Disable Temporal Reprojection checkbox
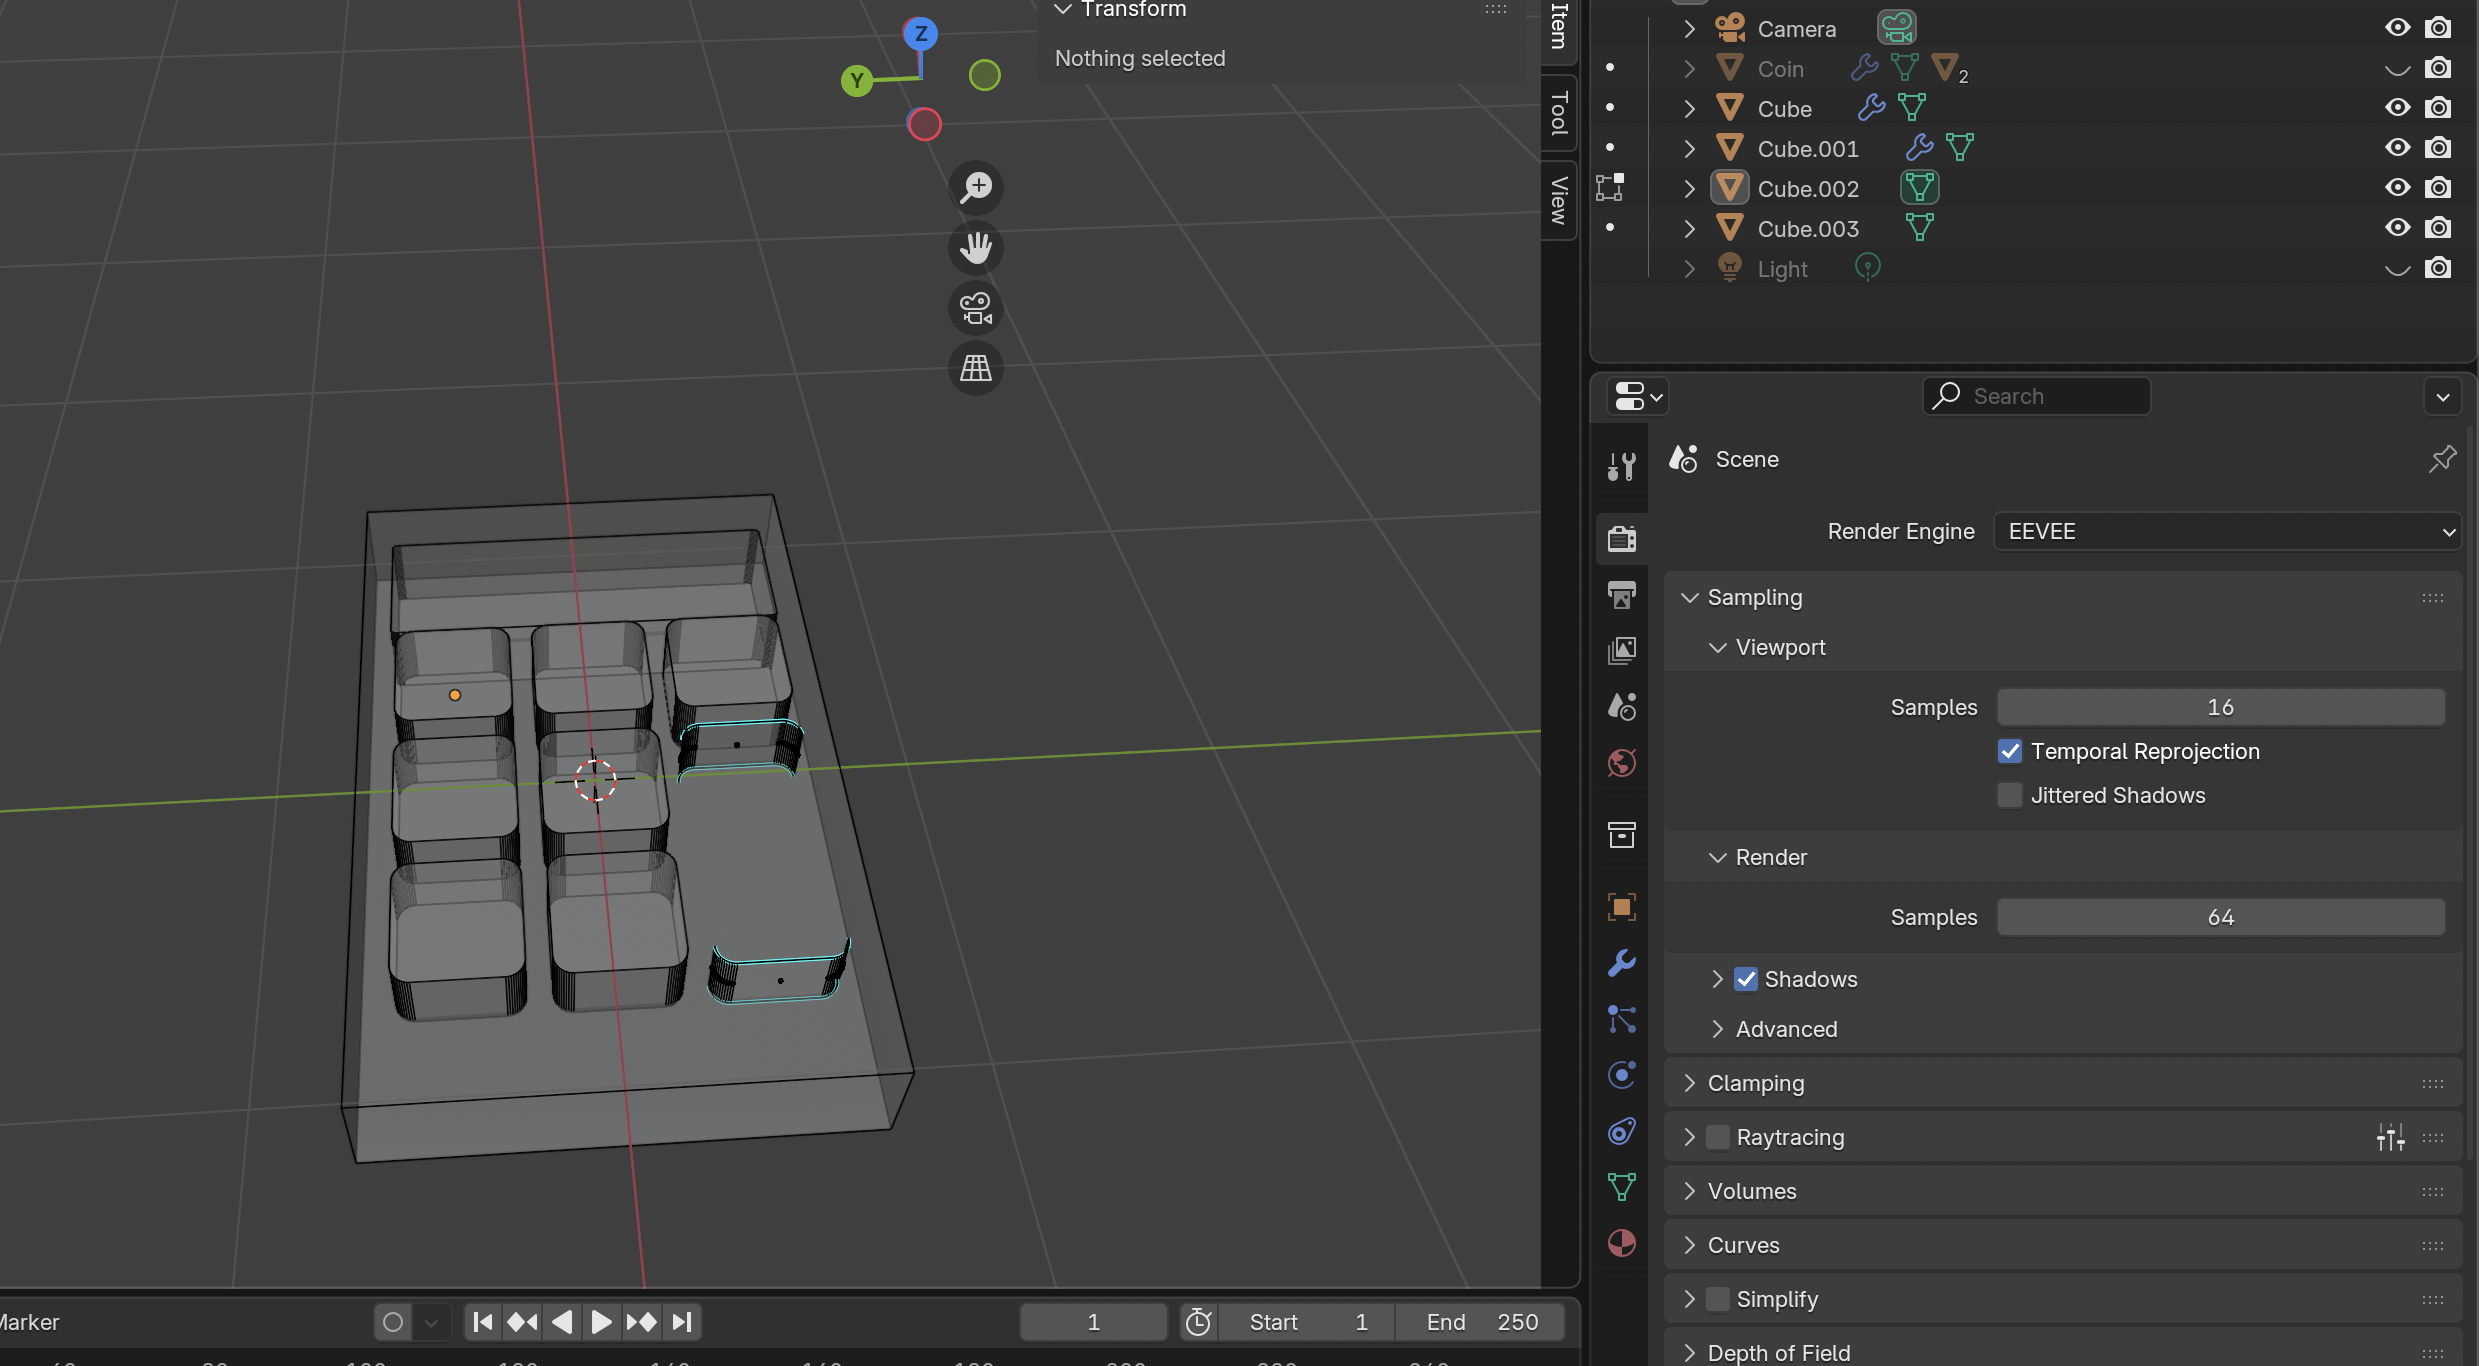The image size is (2479, 1366). pyautogui.click(x=2009, y=751)
